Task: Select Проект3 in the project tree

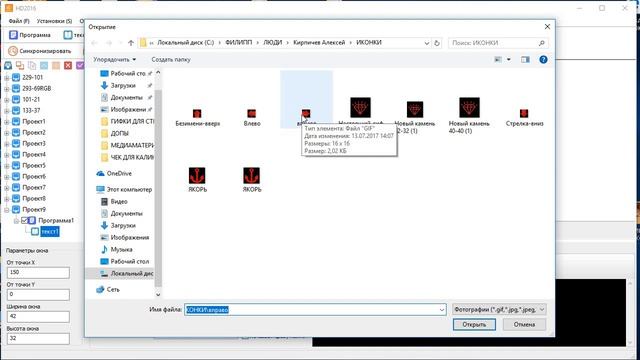Action: [34, 144]
